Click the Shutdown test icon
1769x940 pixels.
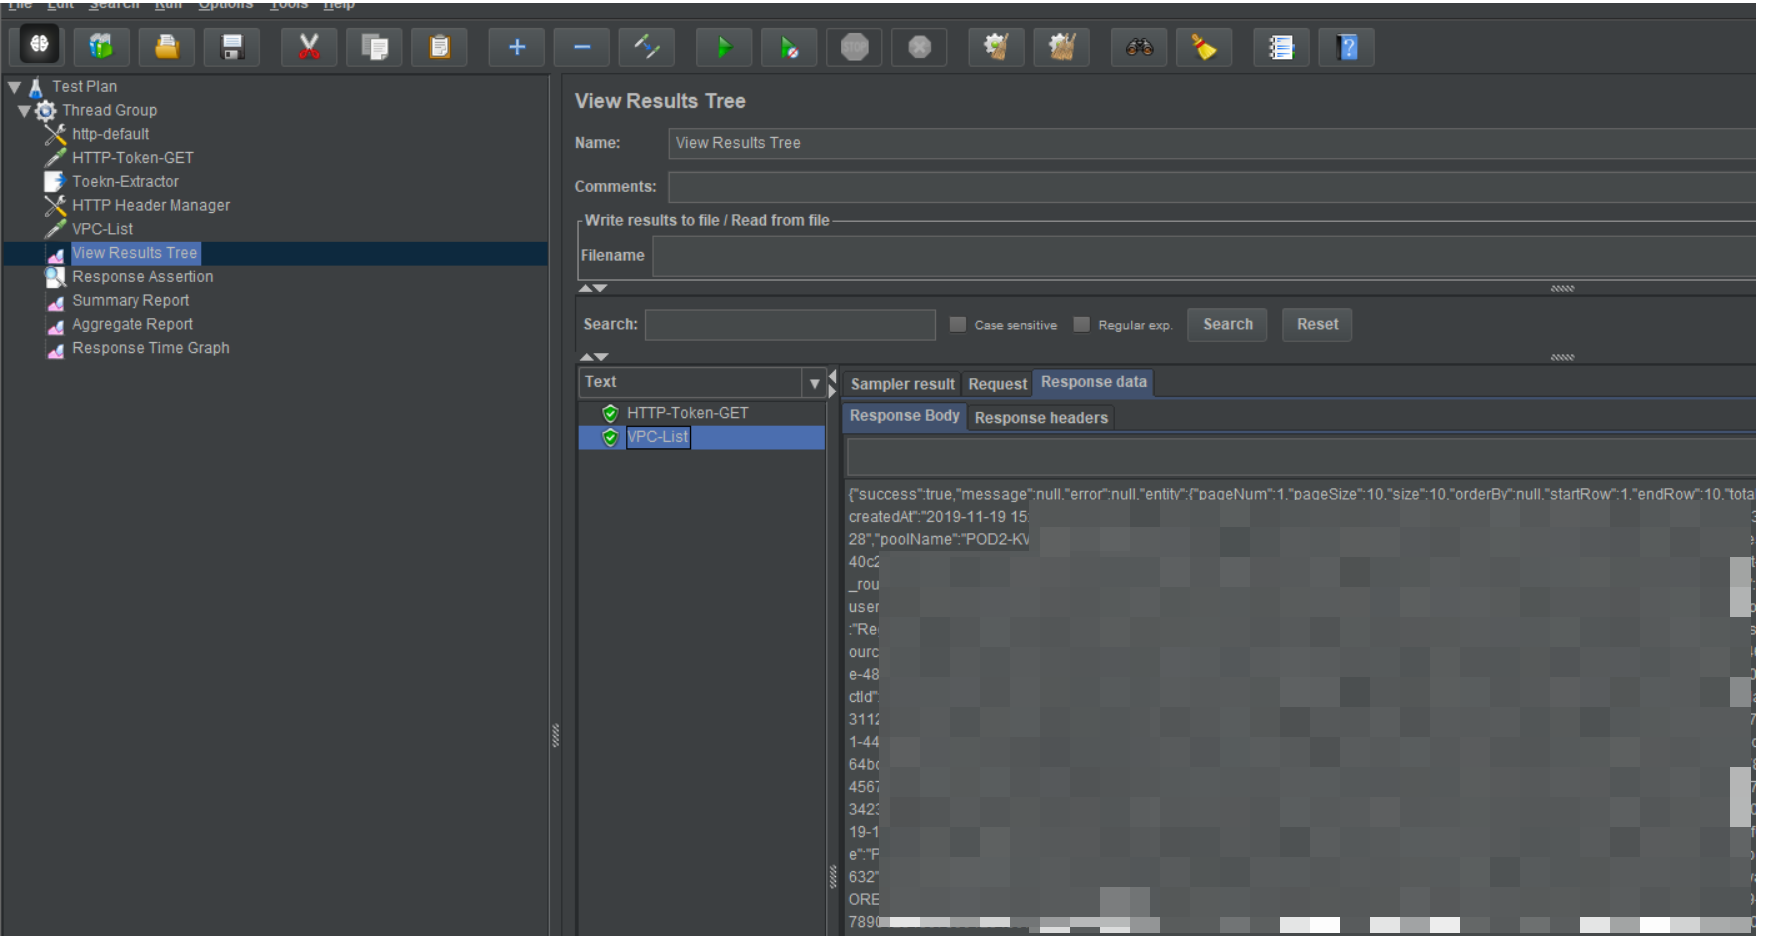[x=920, y=46]
